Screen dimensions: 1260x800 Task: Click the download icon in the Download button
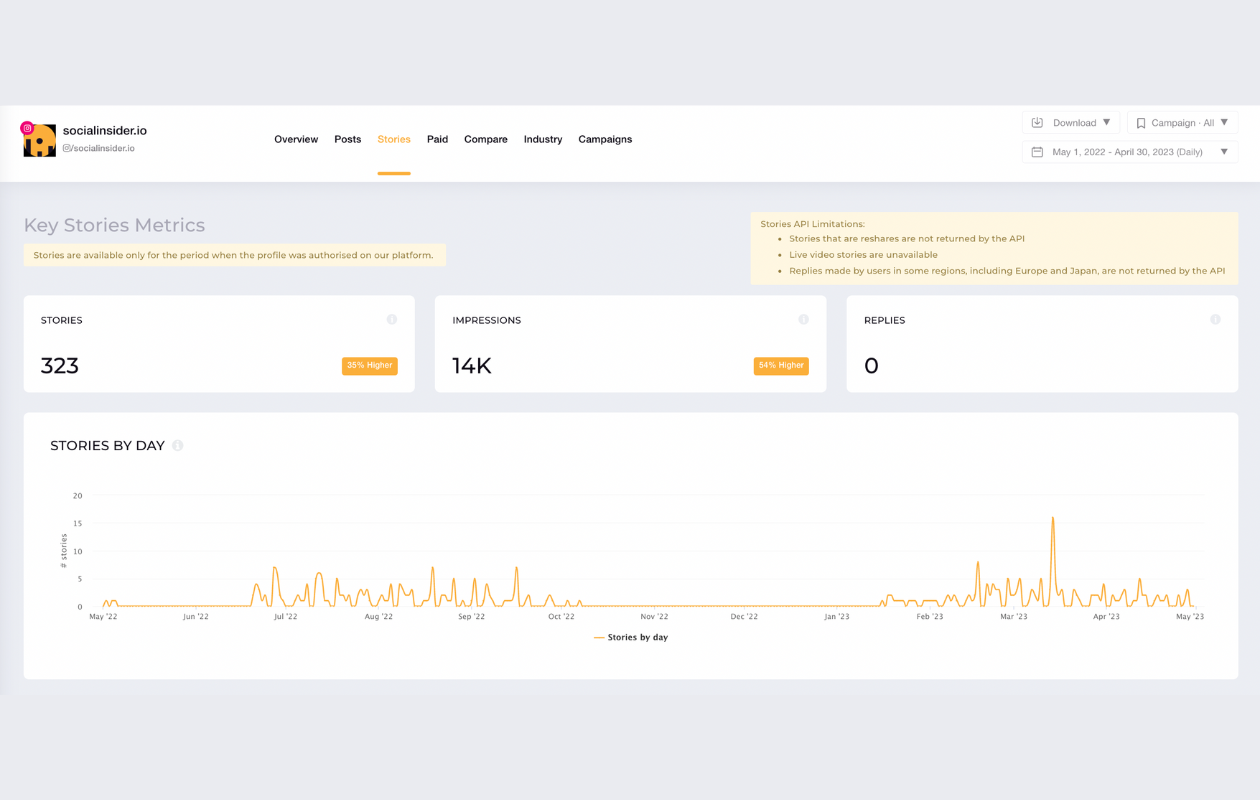point(1037,123)
